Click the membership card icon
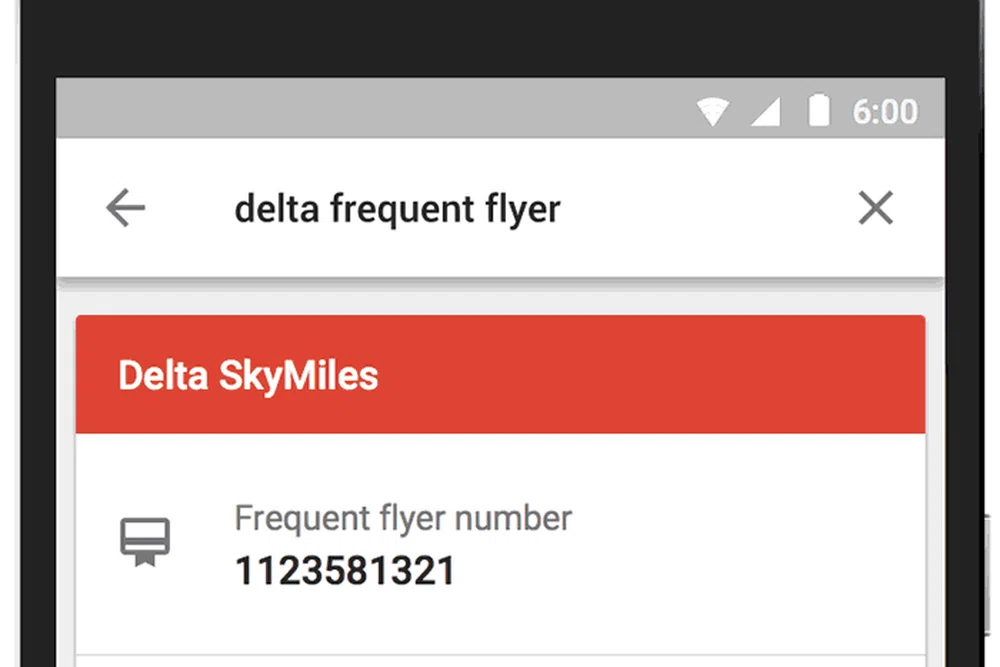Viewport: 1000px width, 667px height. [146, 543]
